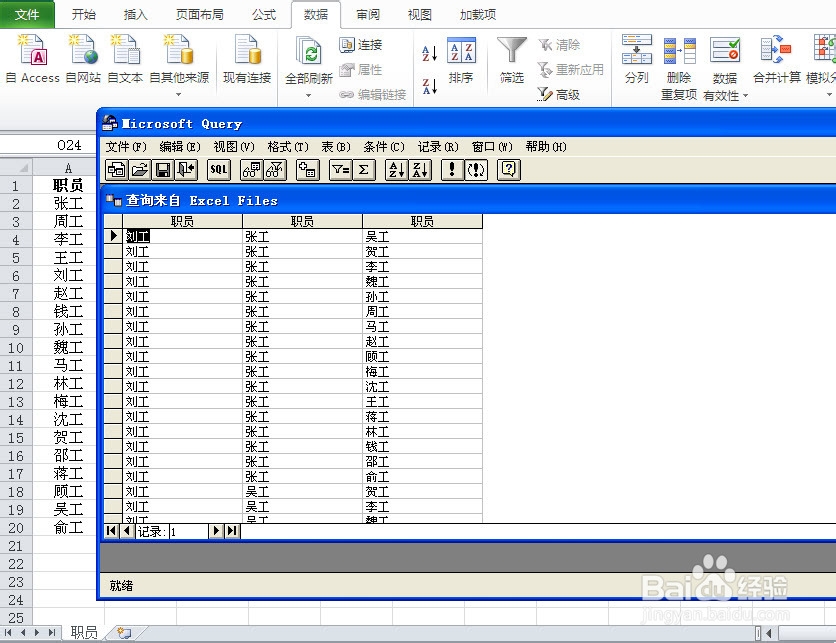The image size is (836, 643).
Task: Switch to Excel Formulas tab
Action: (x=264, y=14)
